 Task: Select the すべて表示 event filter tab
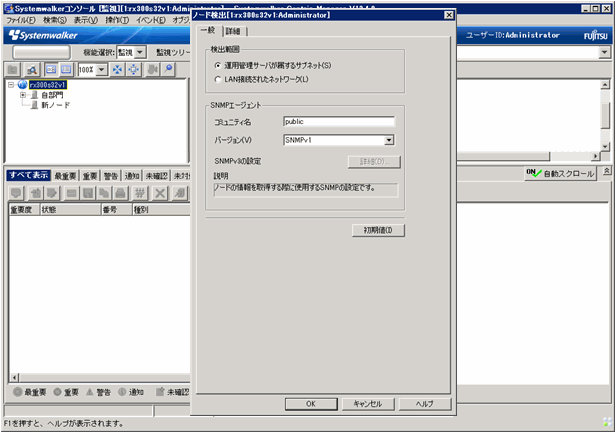pyautogui.click(x=29, y=175)
